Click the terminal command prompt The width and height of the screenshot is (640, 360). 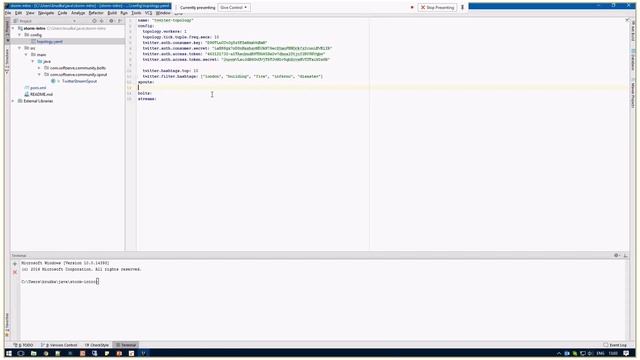coord(60,282)
